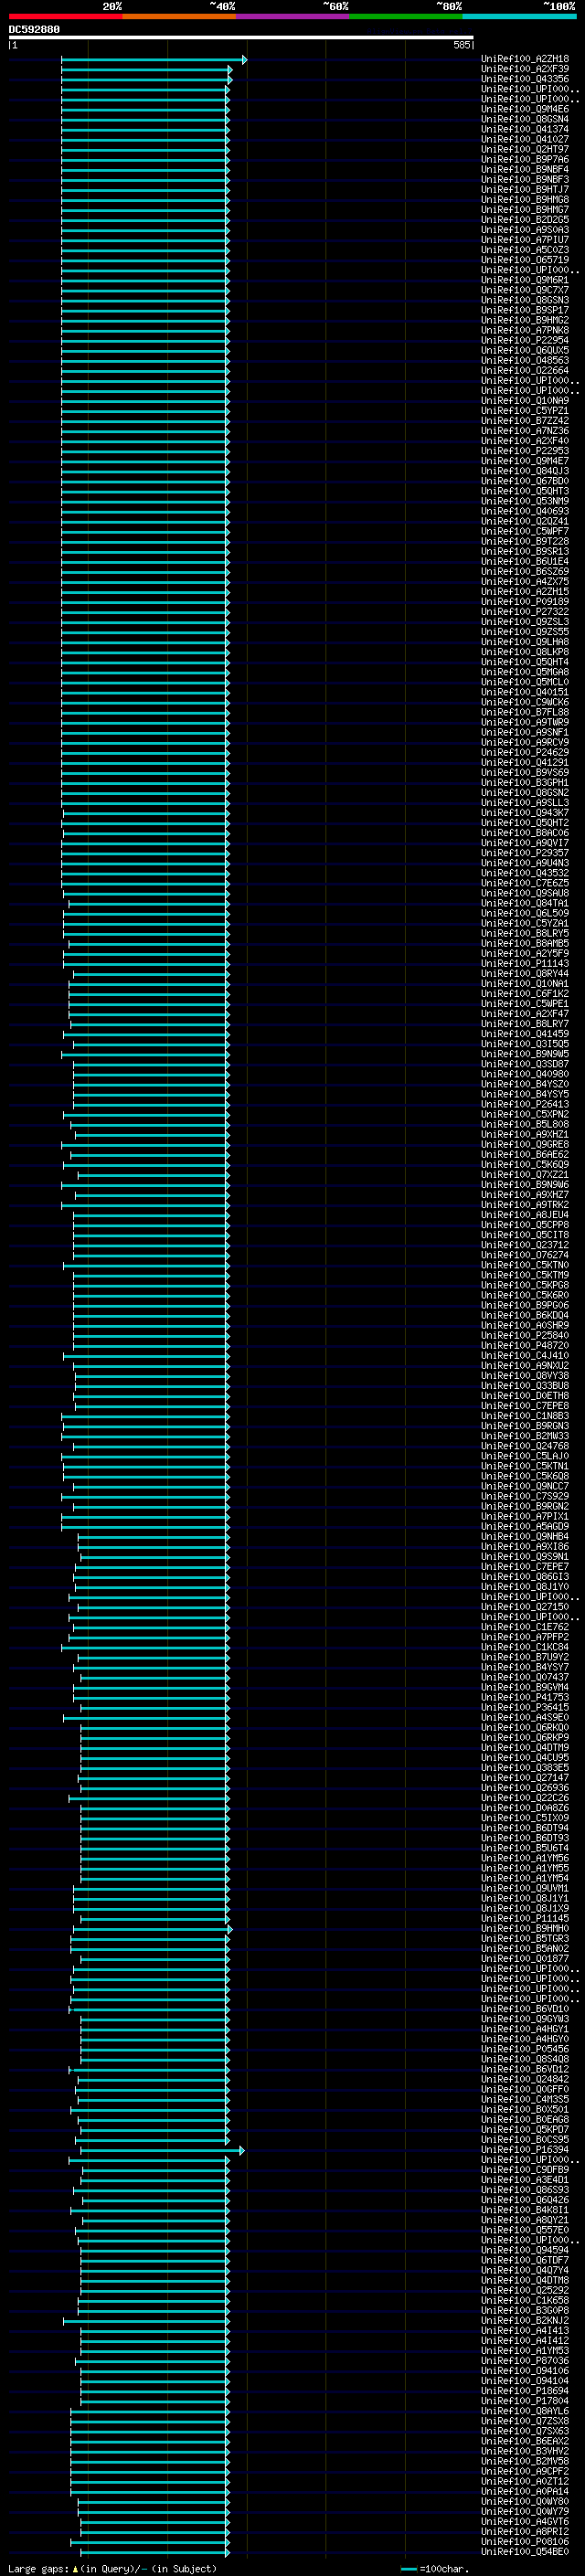Select hit UniRef100_B9NBF3

point(525,180)
